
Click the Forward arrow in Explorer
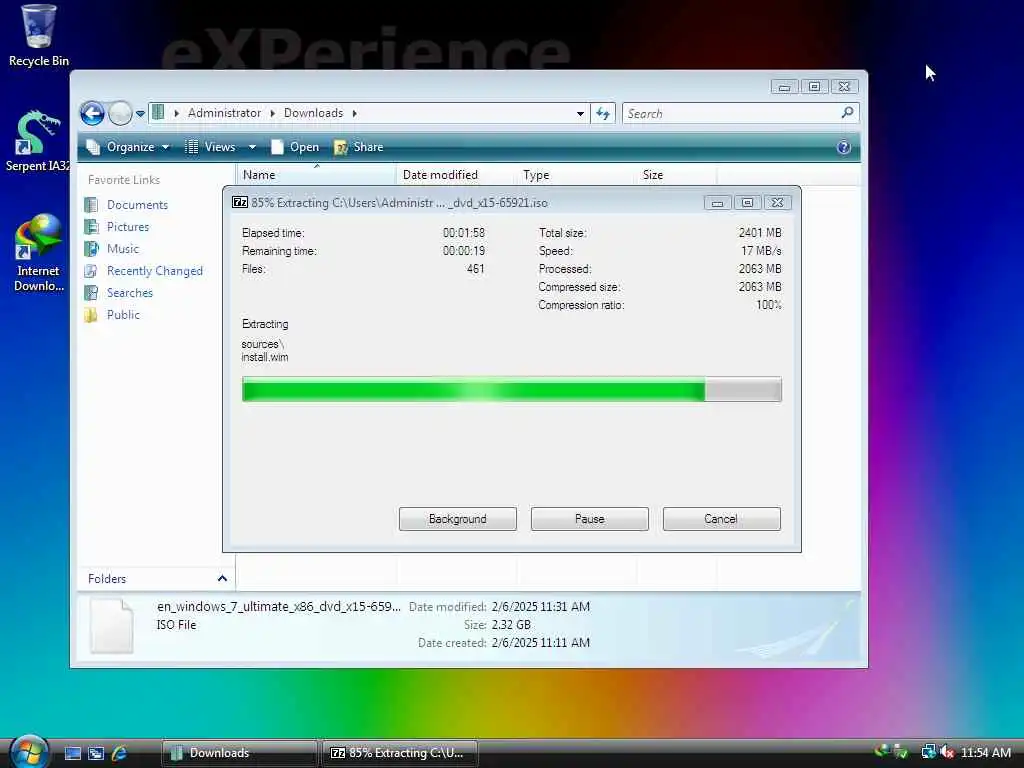coord(120,114)
